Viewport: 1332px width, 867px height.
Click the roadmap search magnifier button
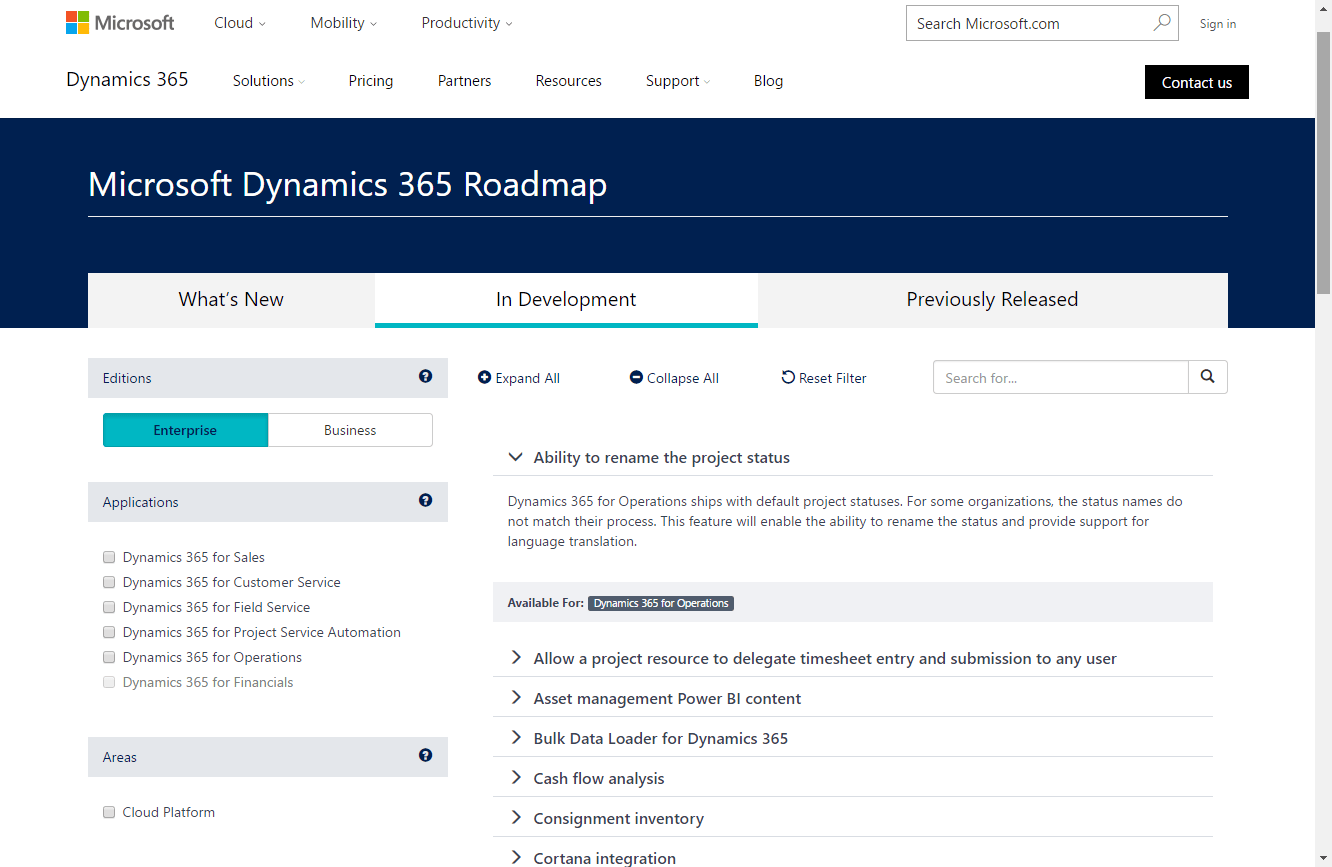[x=1207, y=377]
